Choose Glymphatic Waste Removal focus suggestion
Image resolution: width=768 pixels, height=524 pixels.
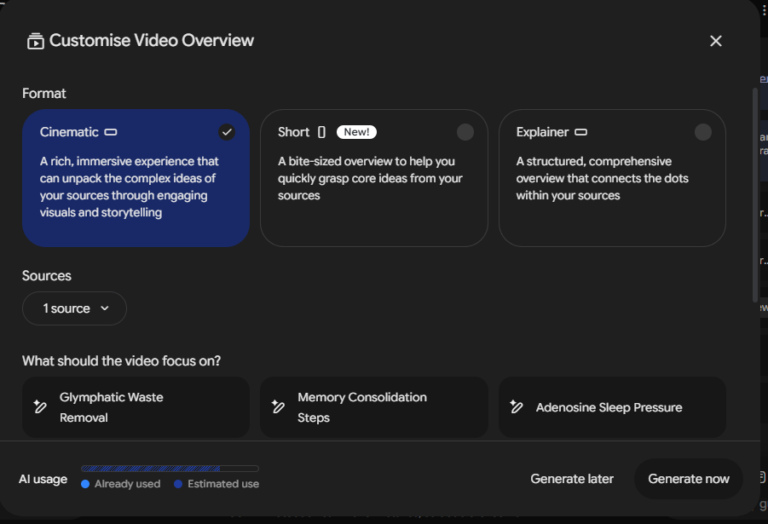click(x=136, y=407)
